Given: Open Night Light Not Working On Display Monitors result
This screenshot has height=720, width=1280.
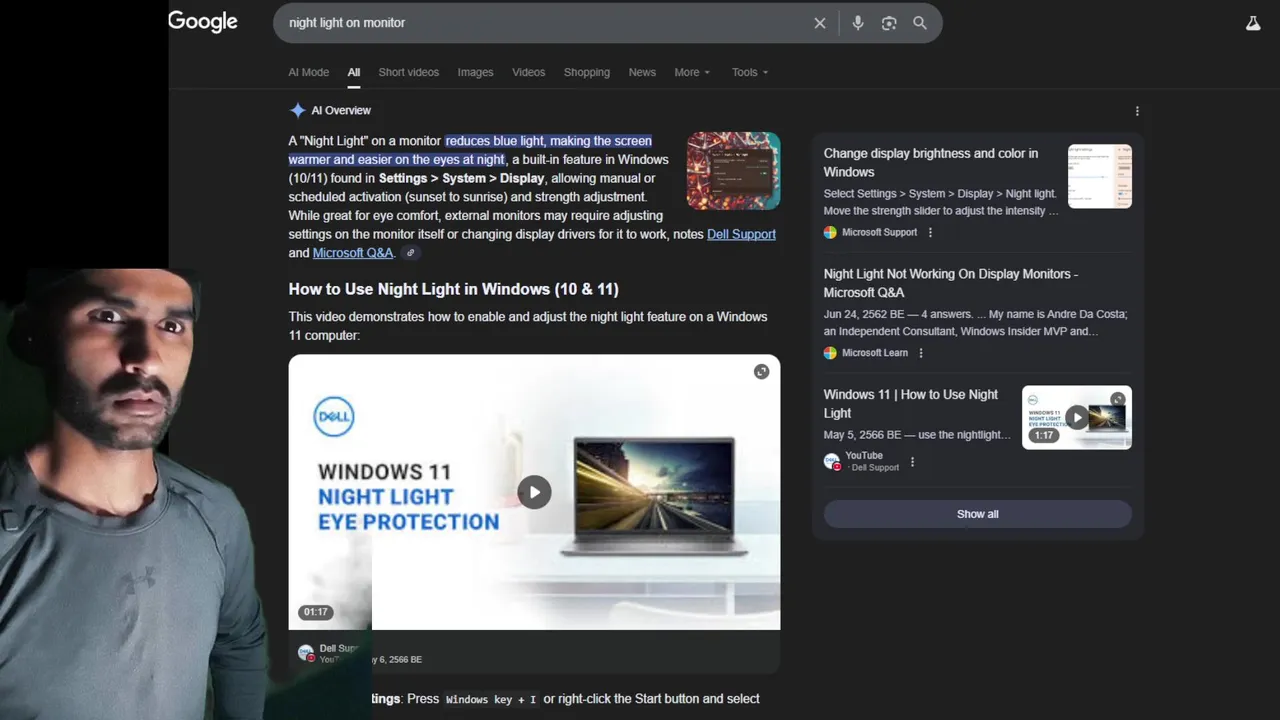Looking at the screenshot, I should (950, 283).
